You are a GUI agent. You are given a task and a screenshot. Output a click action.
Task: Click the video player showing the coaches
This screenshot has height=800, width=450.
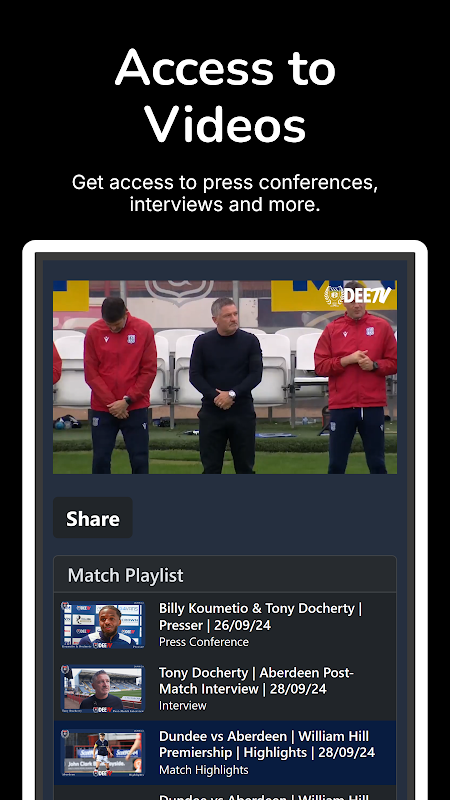coord(225,377)
